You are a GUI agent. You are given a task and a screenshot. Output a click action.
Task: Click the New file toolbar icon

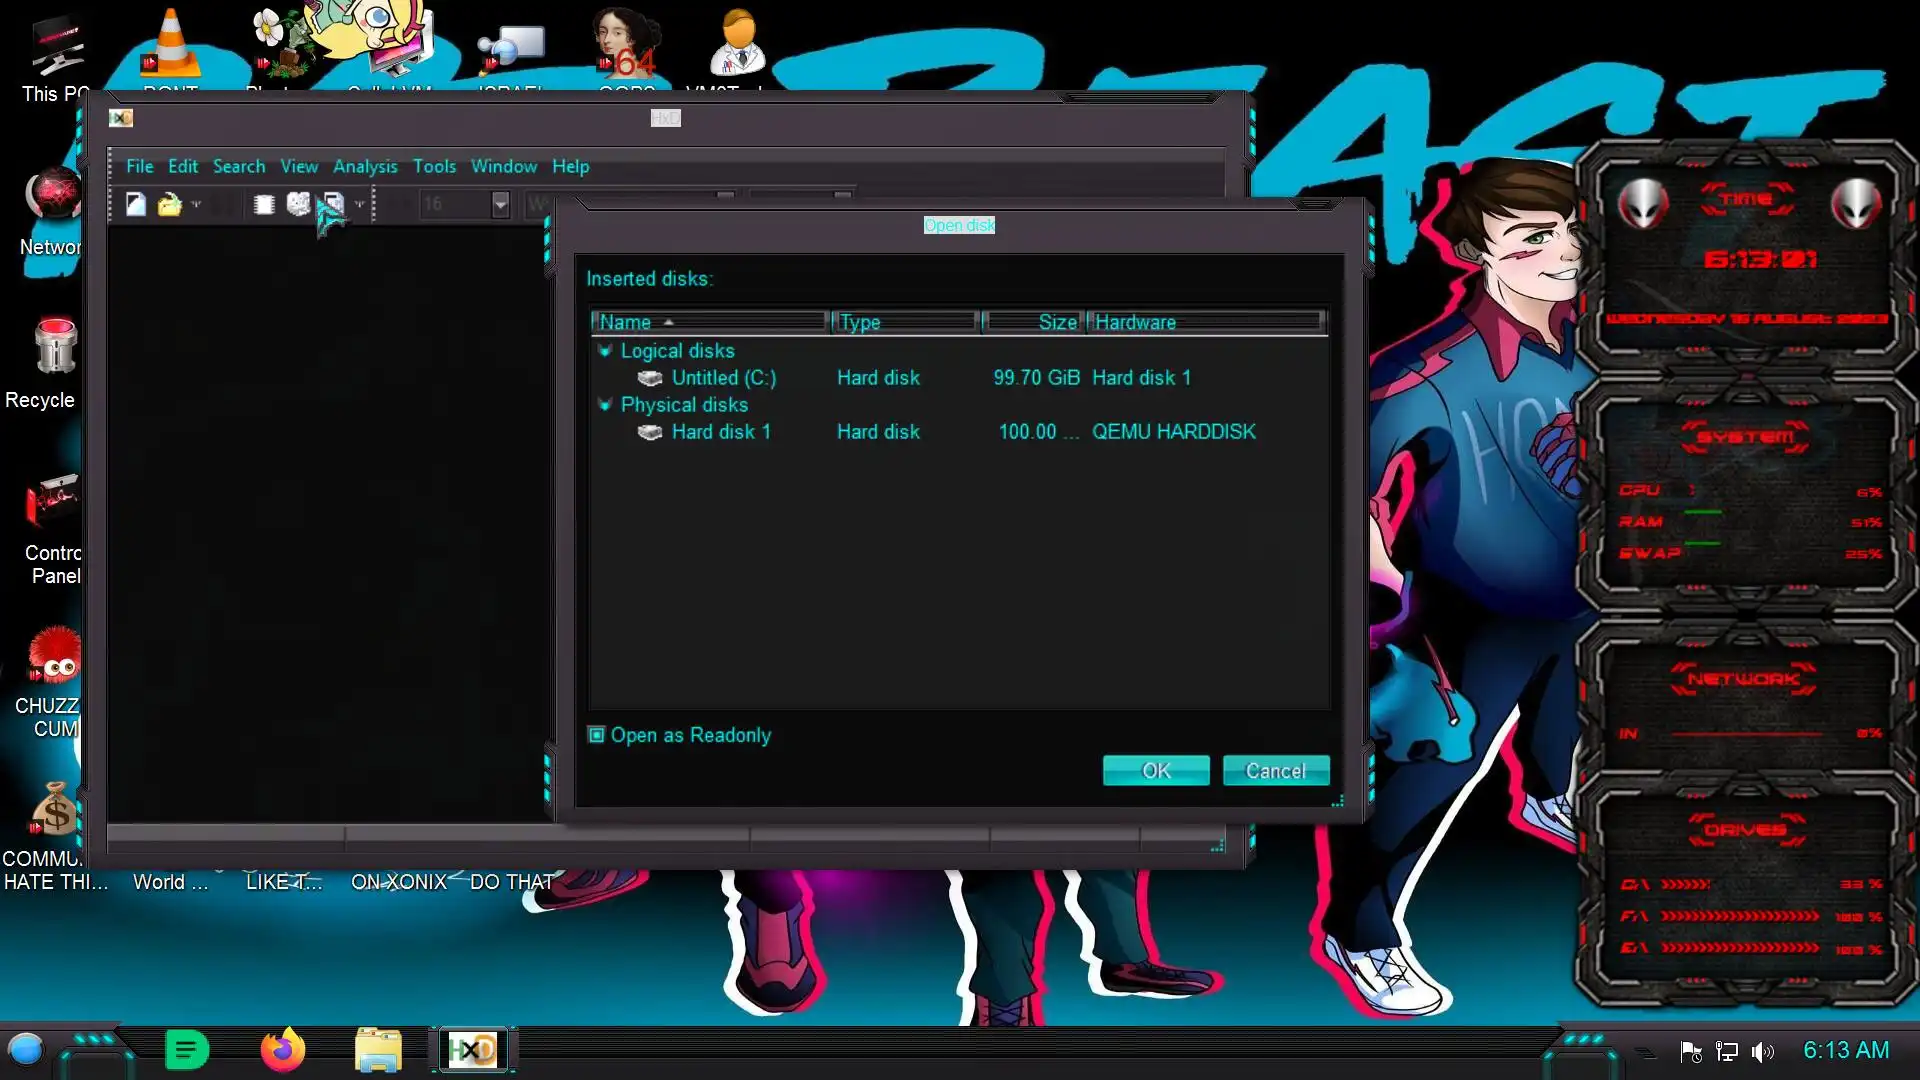click(x=135, y=204)
